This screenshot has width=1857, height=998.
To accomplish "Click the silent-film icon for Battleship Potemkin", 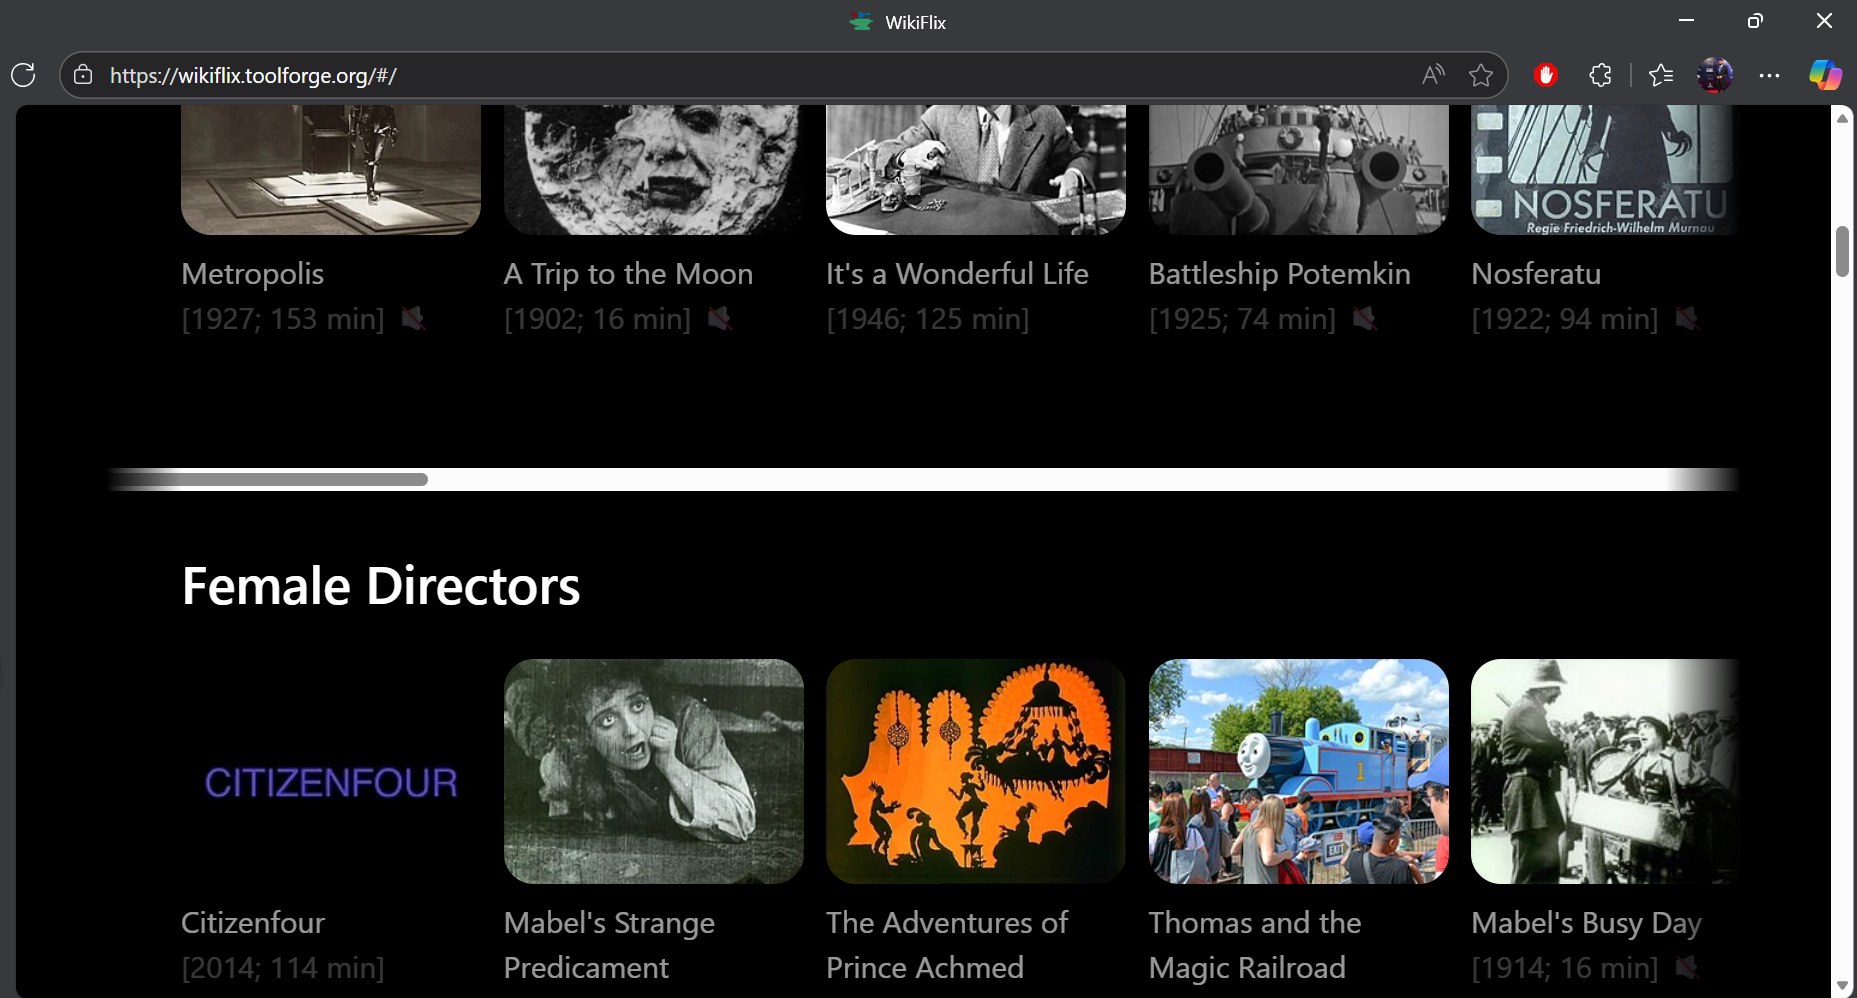I will coord(1364,319).
